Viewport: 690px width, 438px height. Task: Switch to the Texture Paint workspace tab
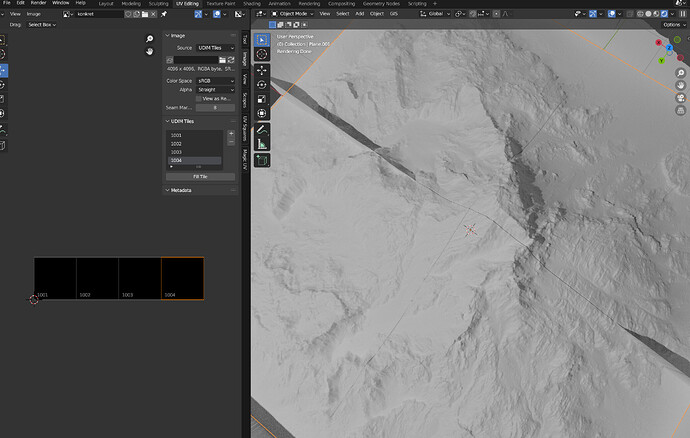[220, 4]
